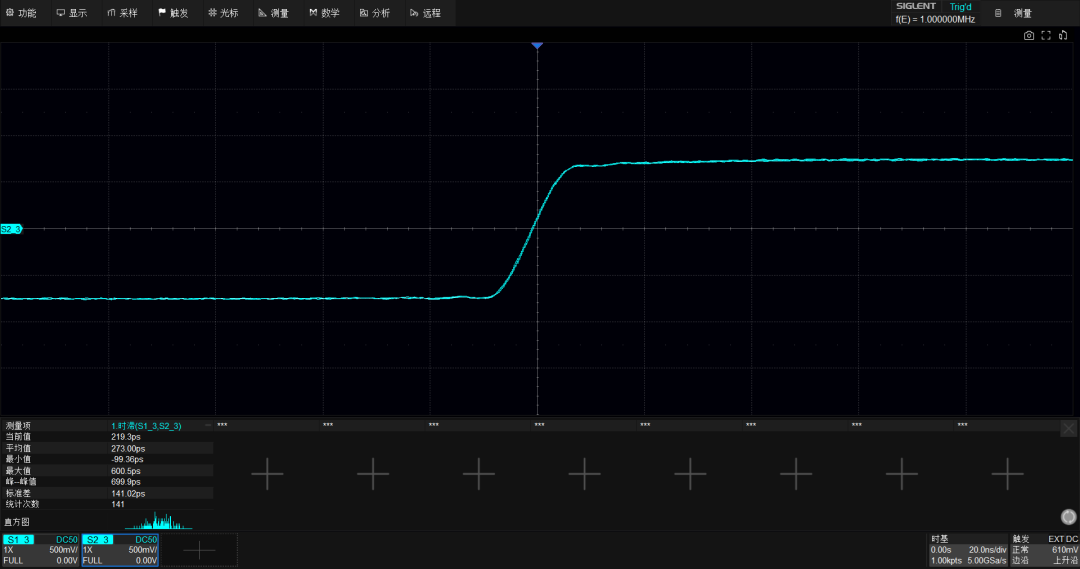
Task: Click the 600.5ps maximum value
Action: point(125,471)
